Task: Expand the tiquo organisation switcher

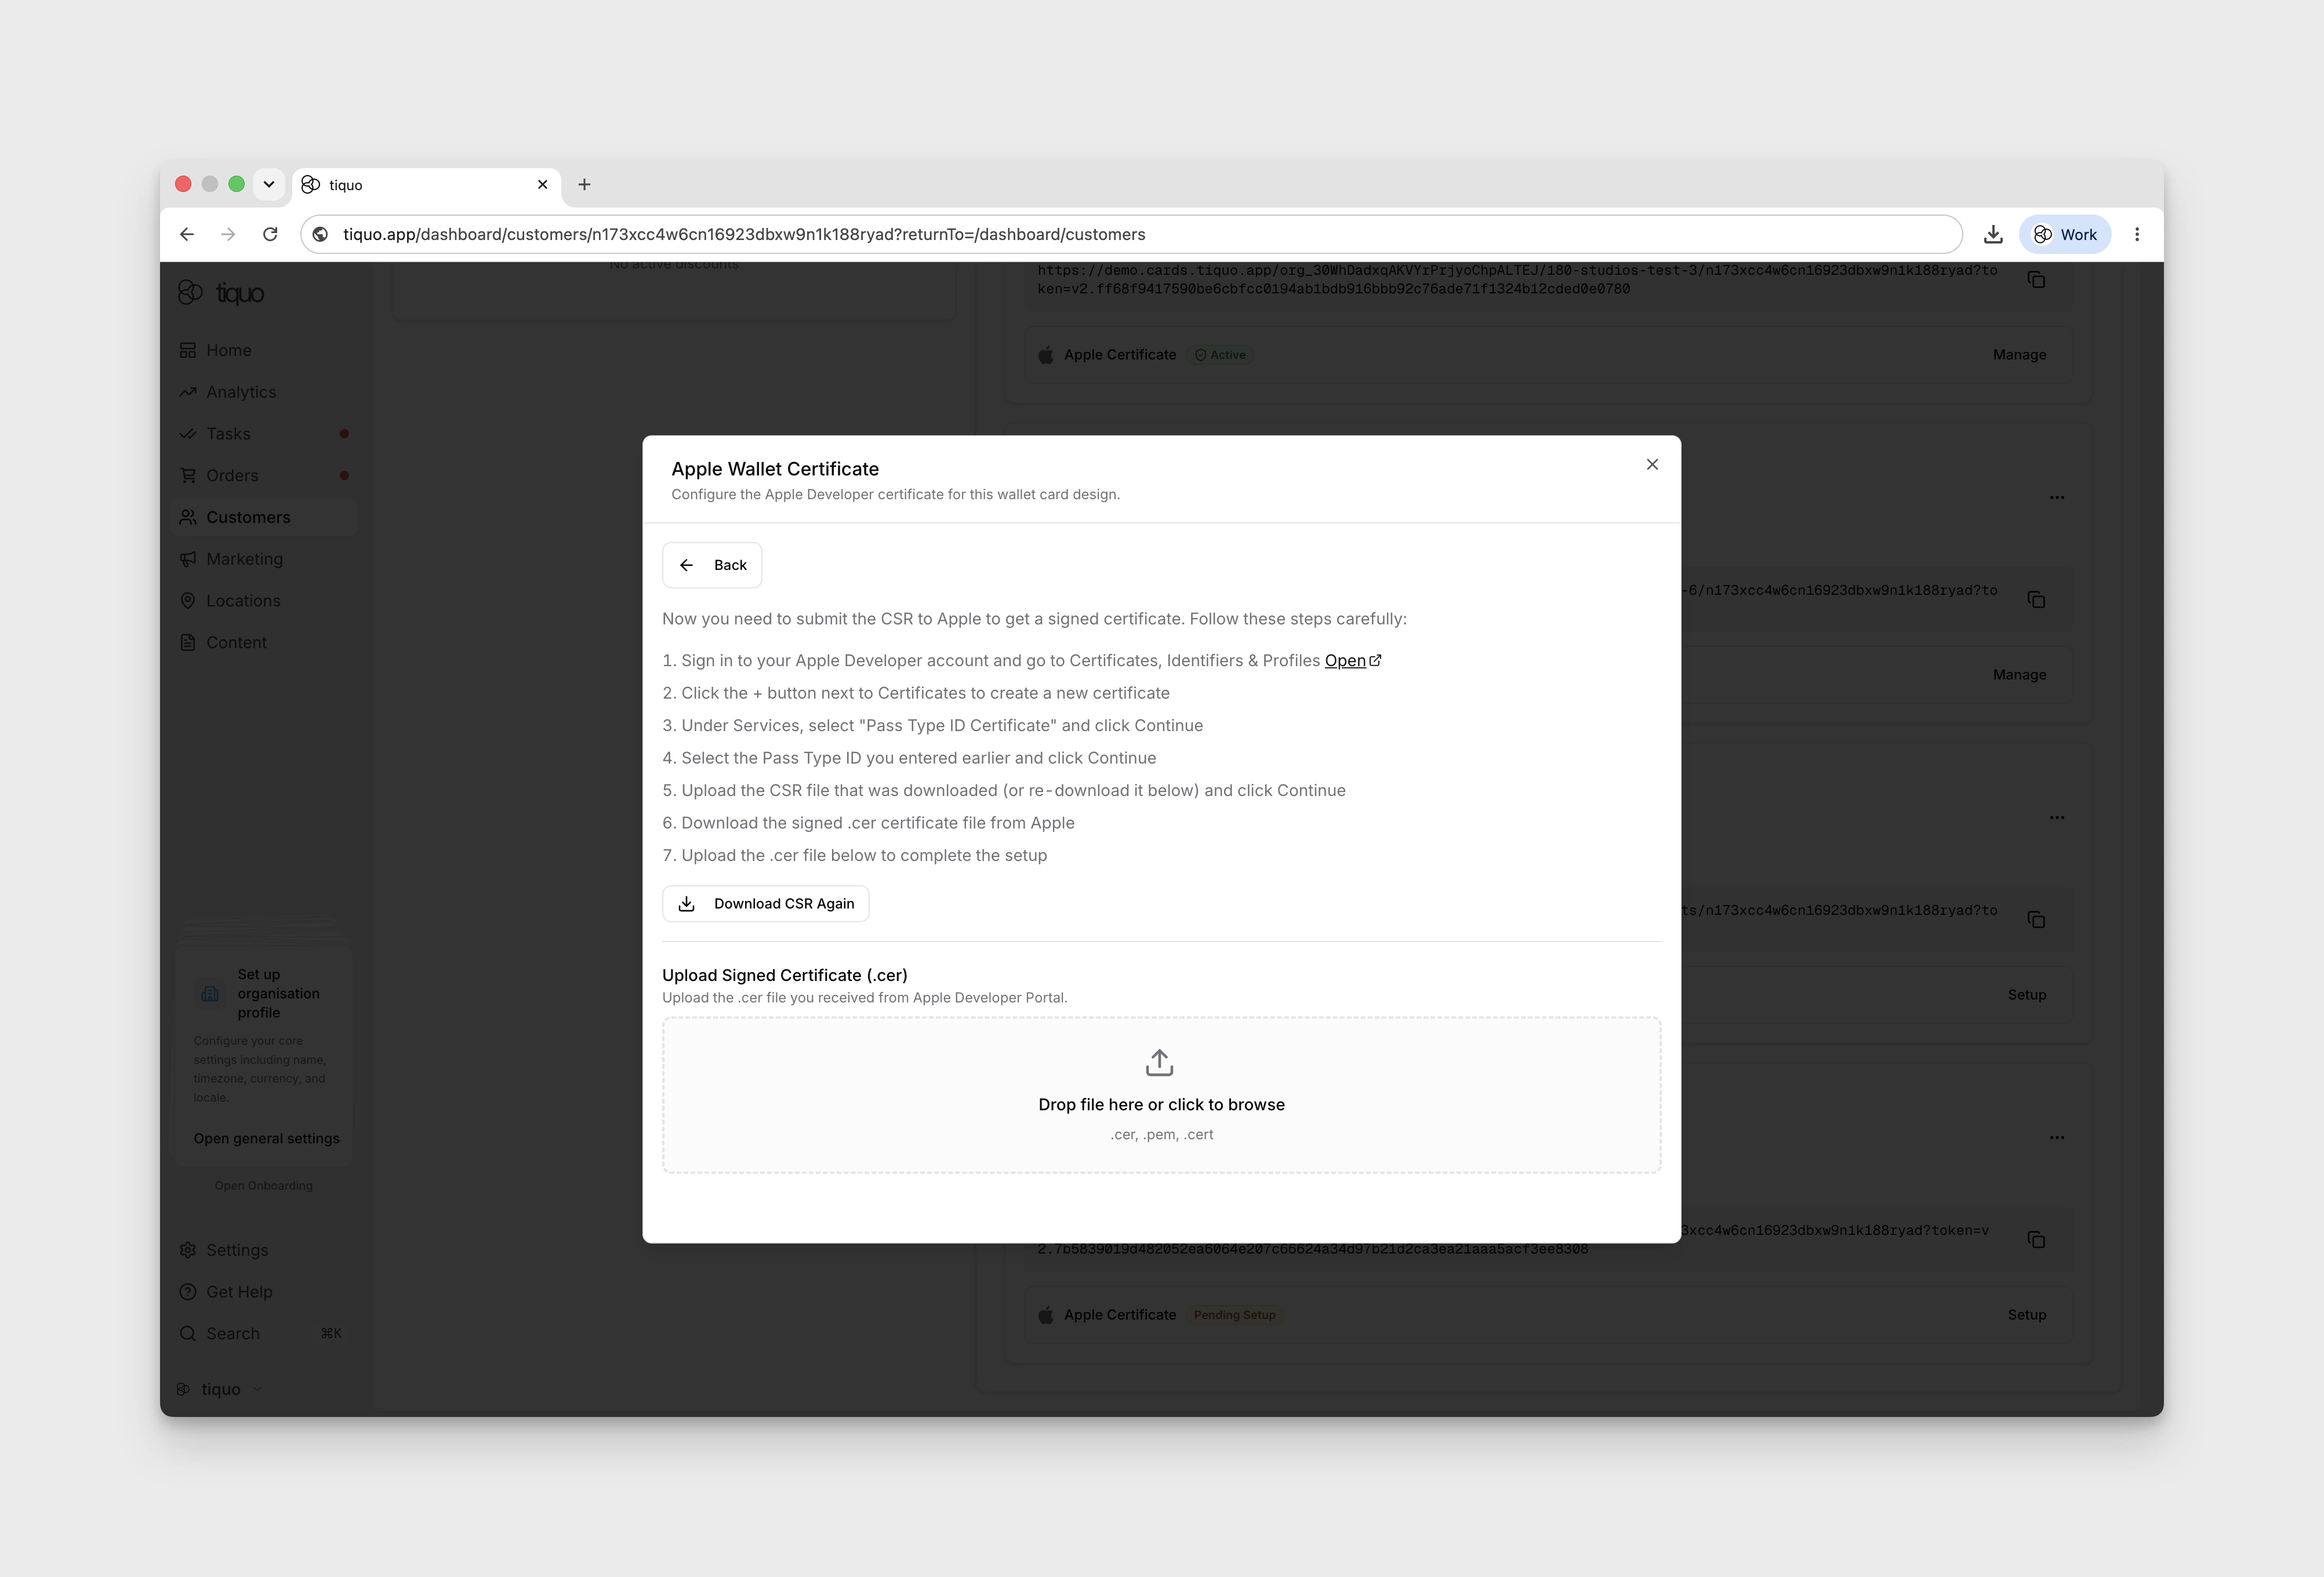Action: pos(220,1389)
